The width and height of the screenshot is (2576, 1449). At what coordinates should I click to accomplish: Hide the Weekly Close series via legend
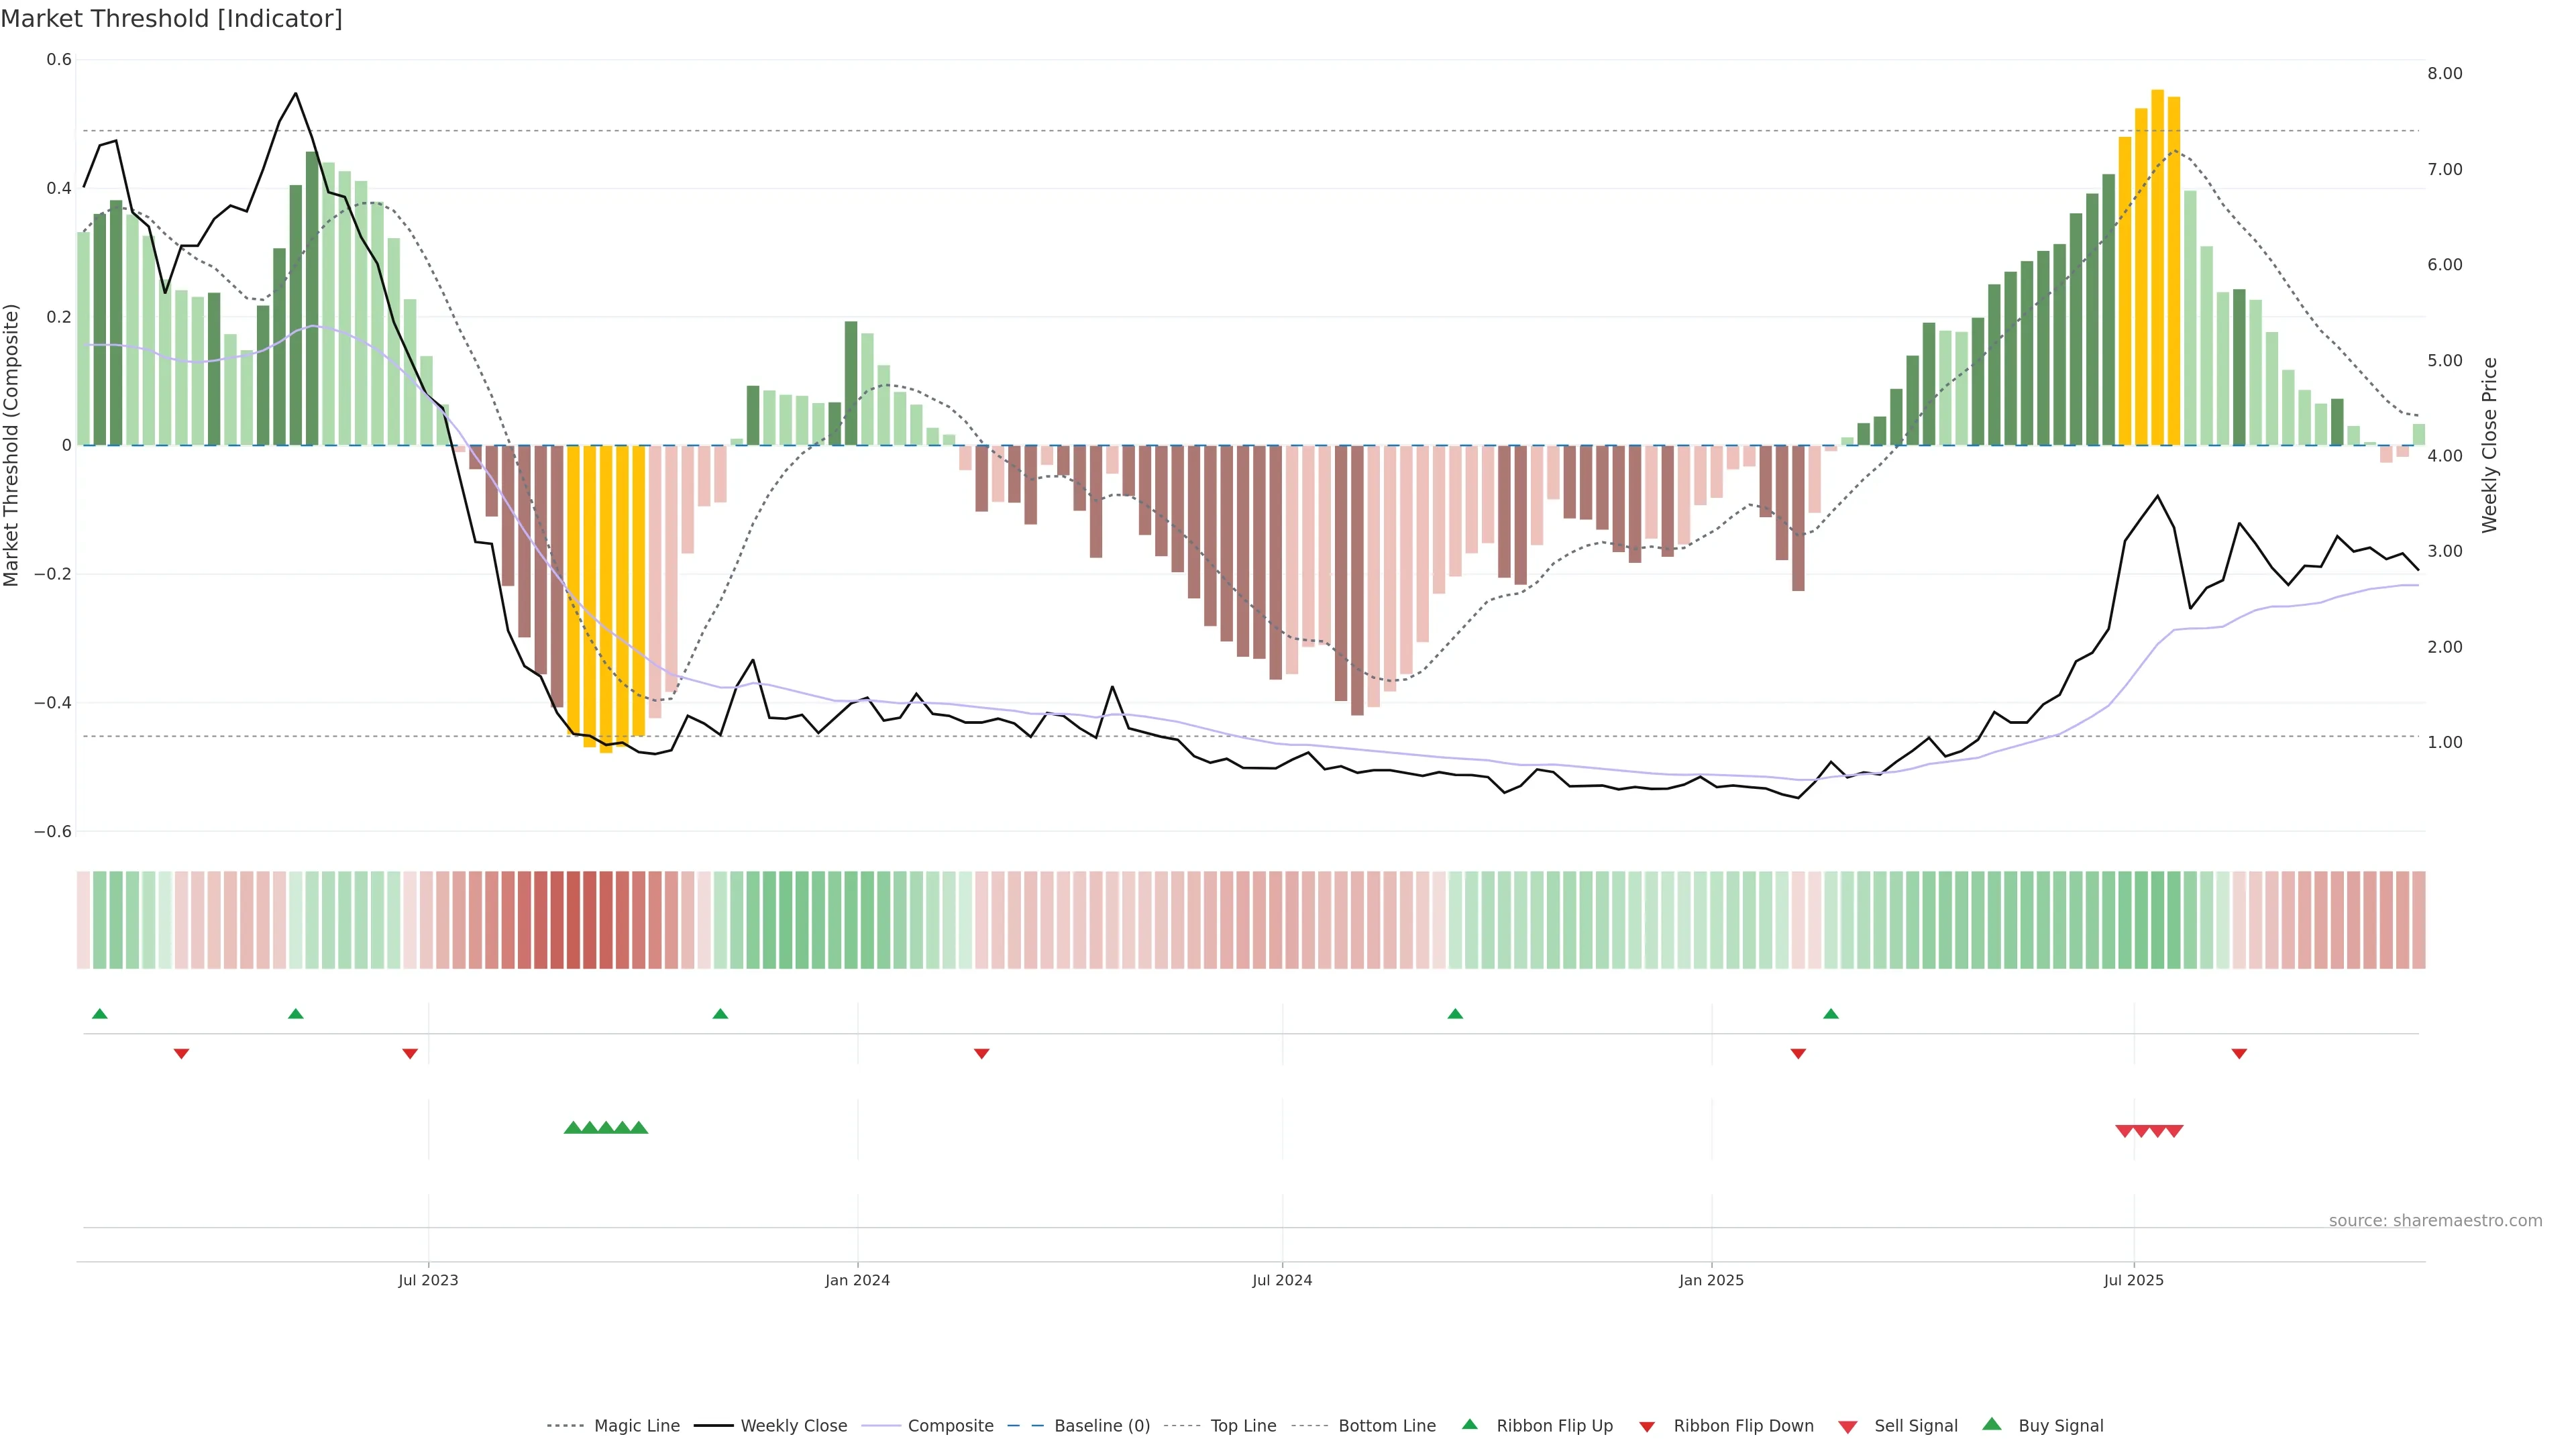[x=793, y=1425]
